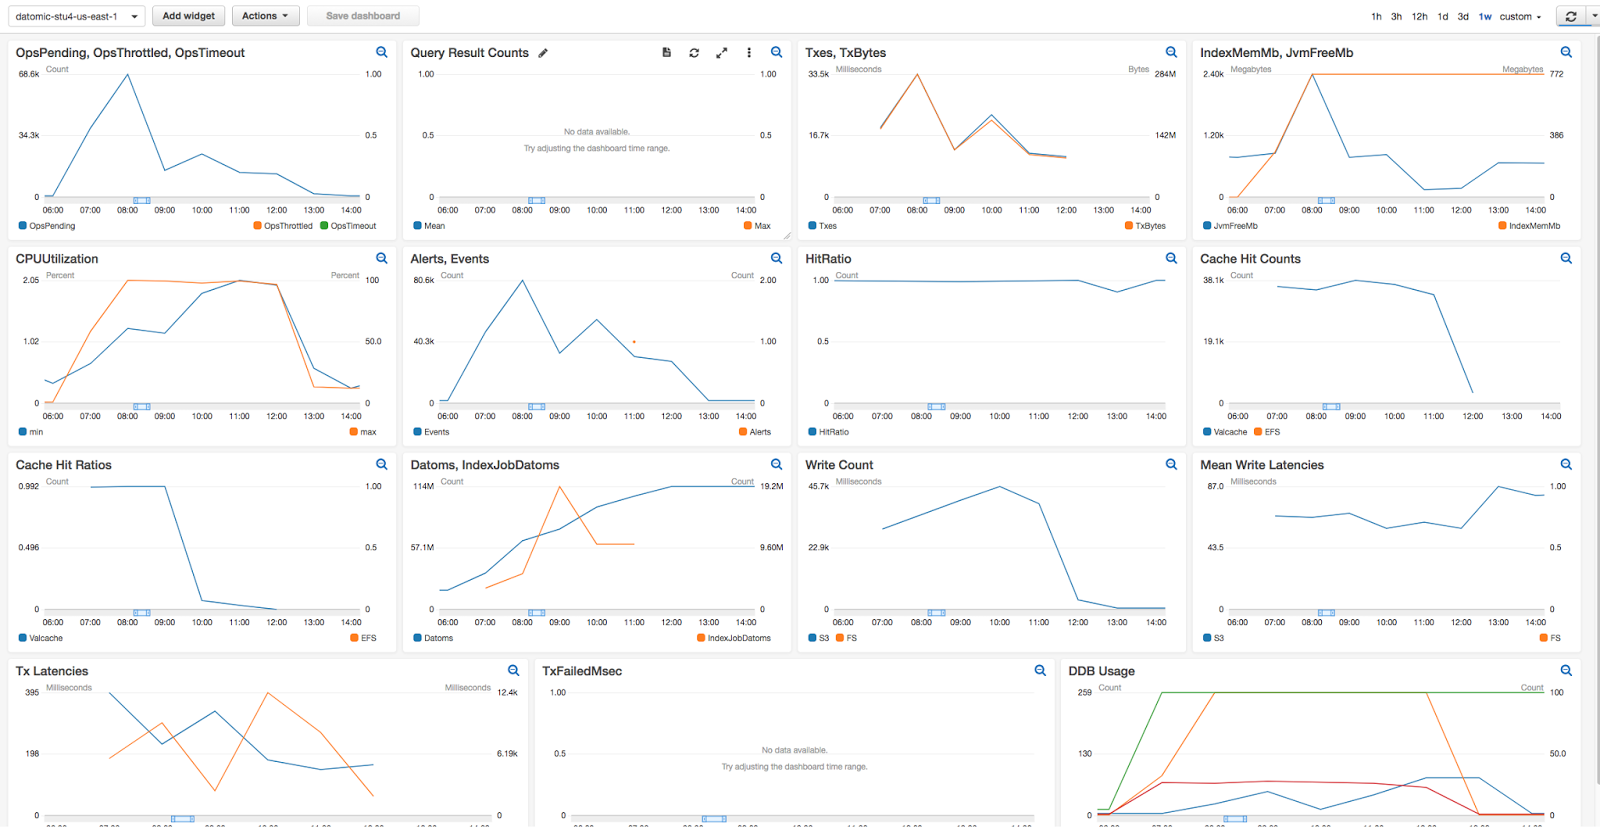This screenshot has height=830, width=1600.
Task: Switch to the 3d time range
Action: [1463, 17]
